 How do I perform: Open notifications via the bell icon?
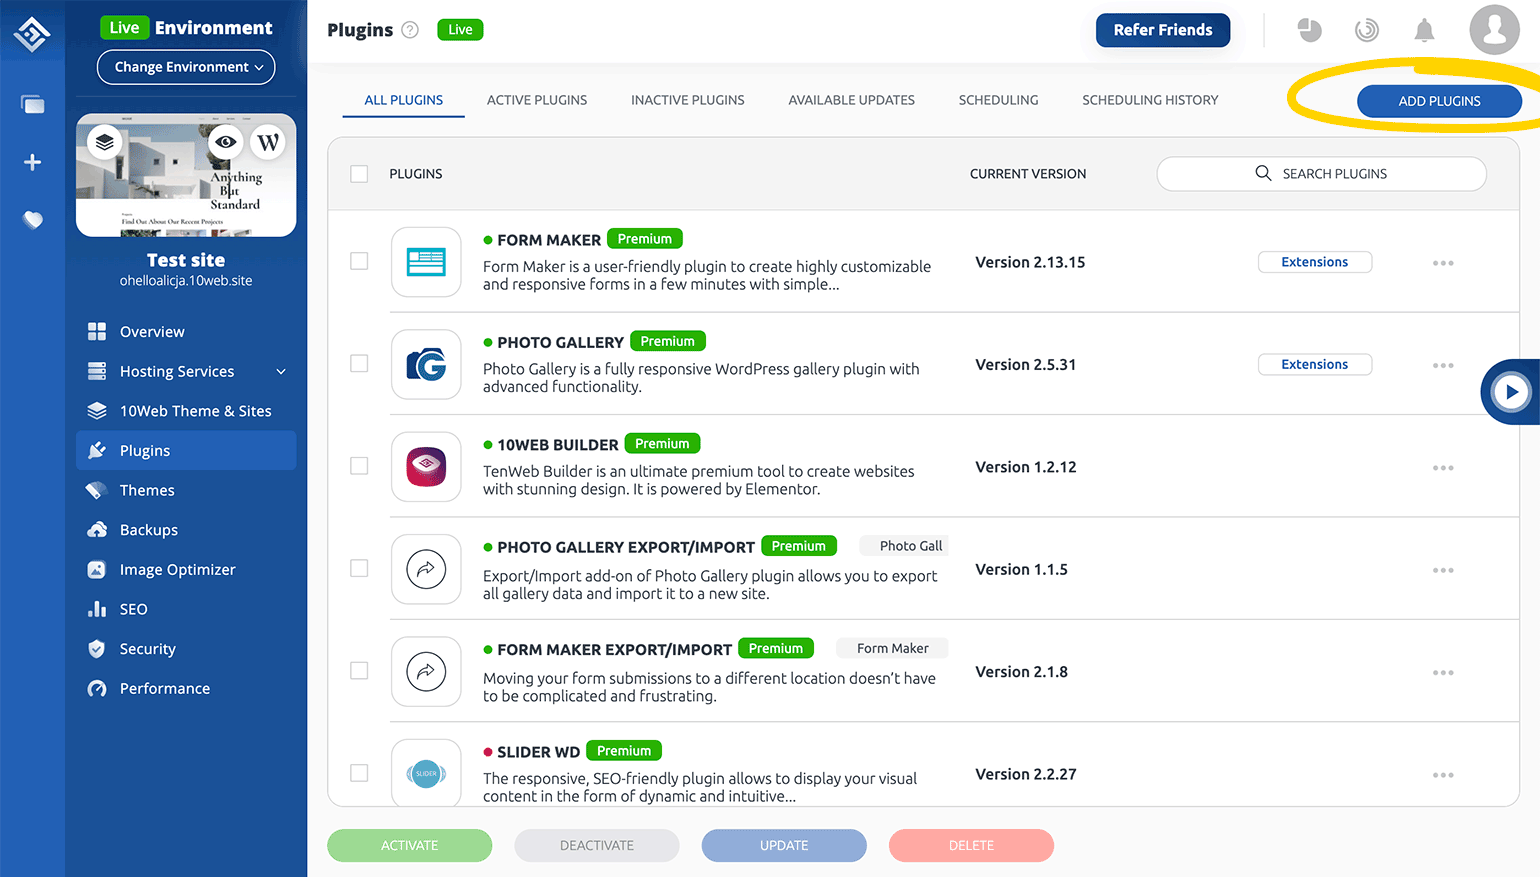pyautogui.click(x=1424, y=30)
